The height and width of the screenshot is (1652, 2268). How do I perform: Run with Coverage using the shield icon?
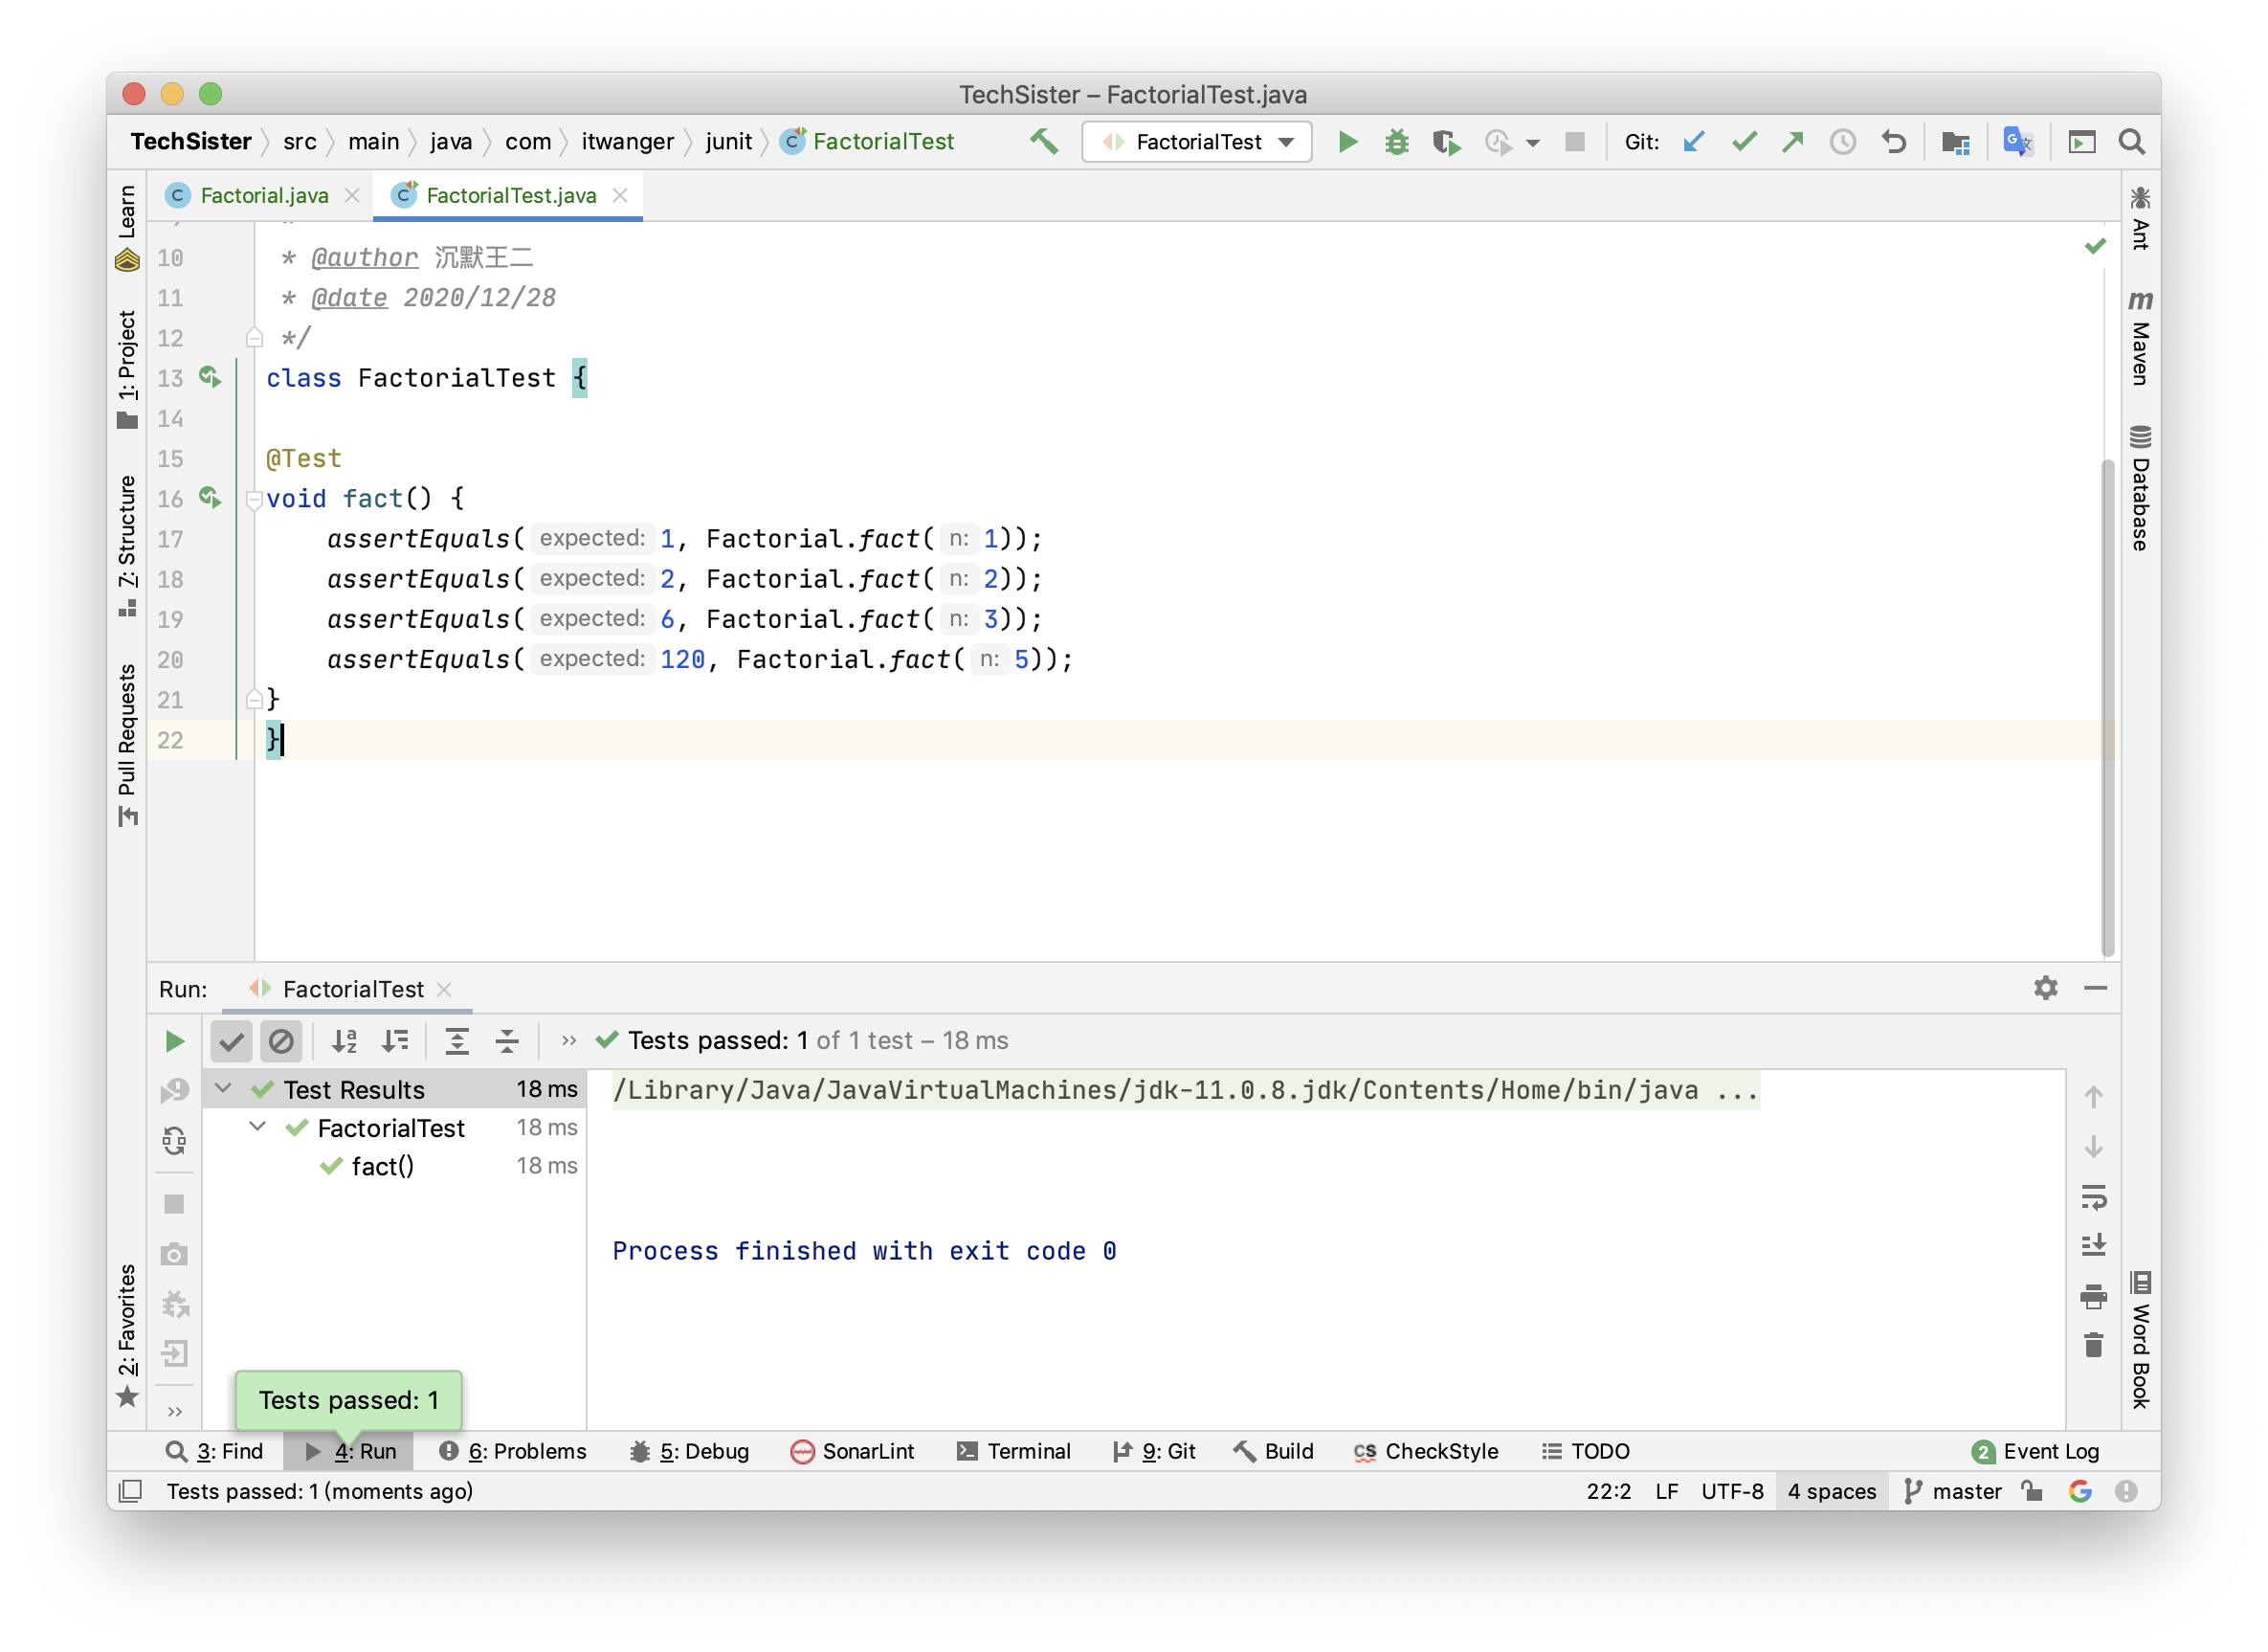click(1446, 142)
